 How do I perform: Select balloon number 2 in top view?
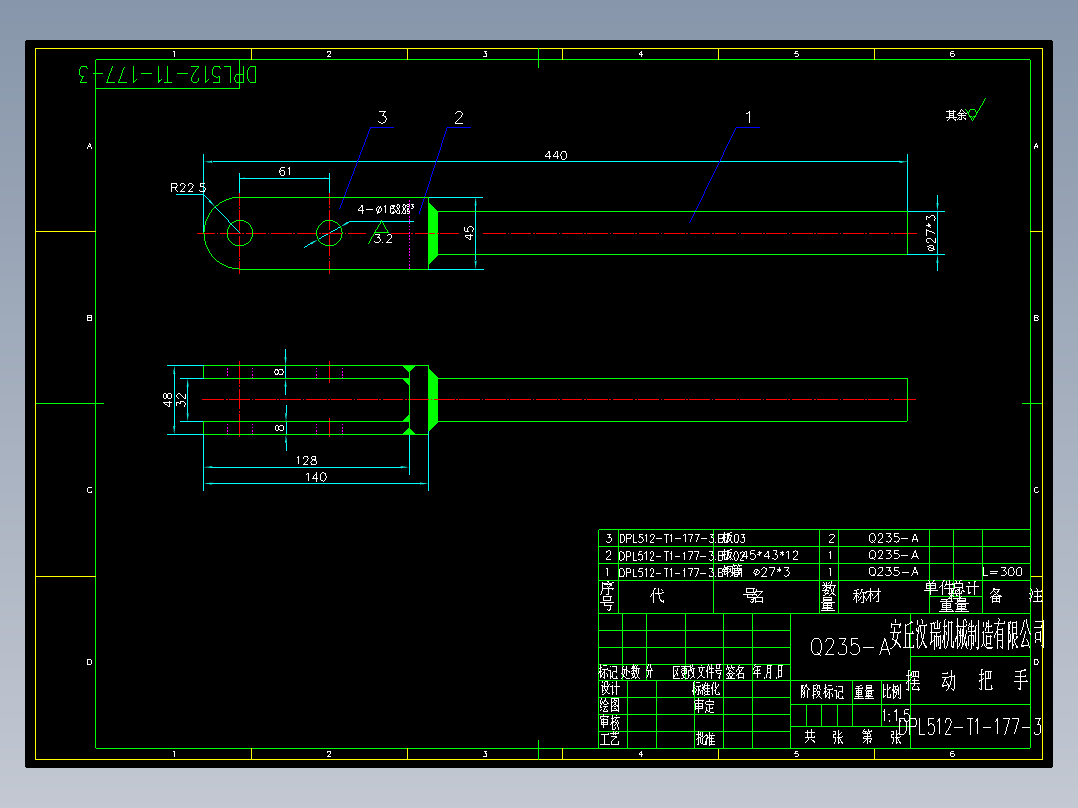tap(459, 118)
